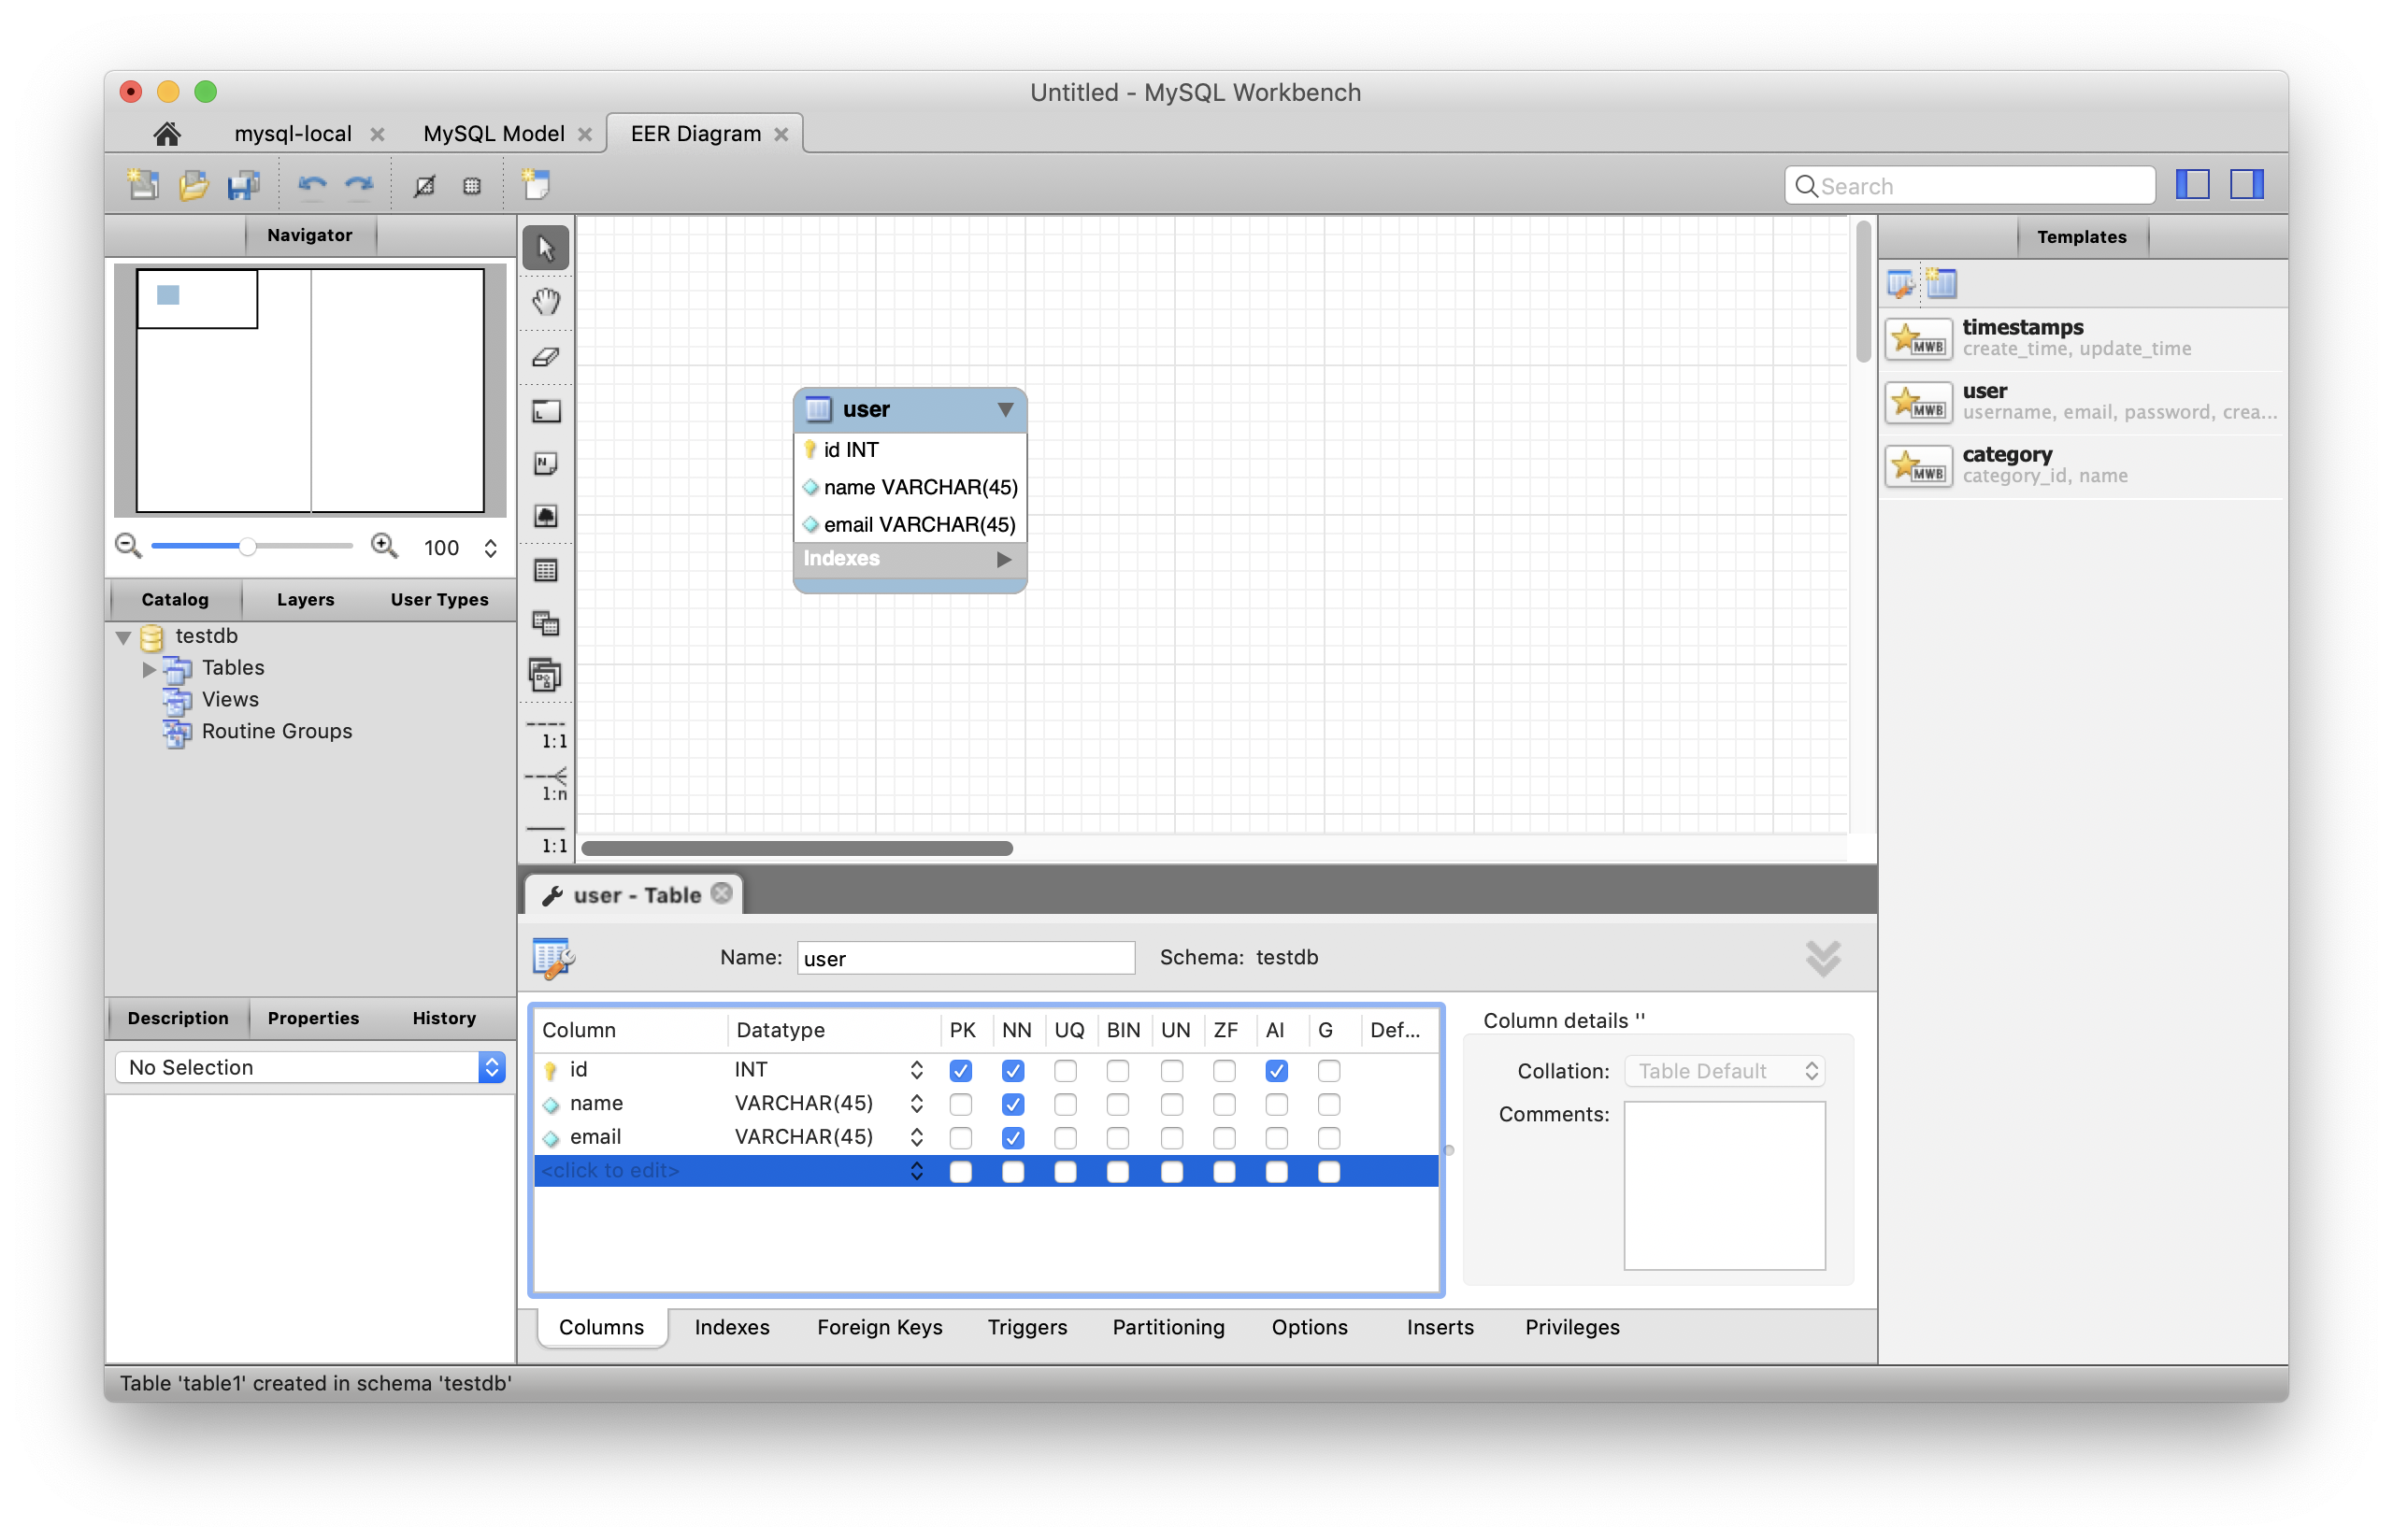Uncheck AI for the id column
Screen dimensions: 2393x1540
click(1277, 1071)
